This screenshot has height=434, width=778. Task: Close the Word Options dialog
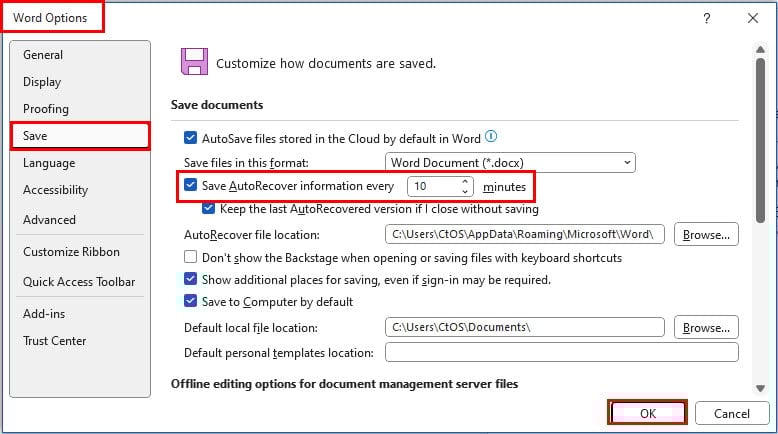click(x=753, y=18)
